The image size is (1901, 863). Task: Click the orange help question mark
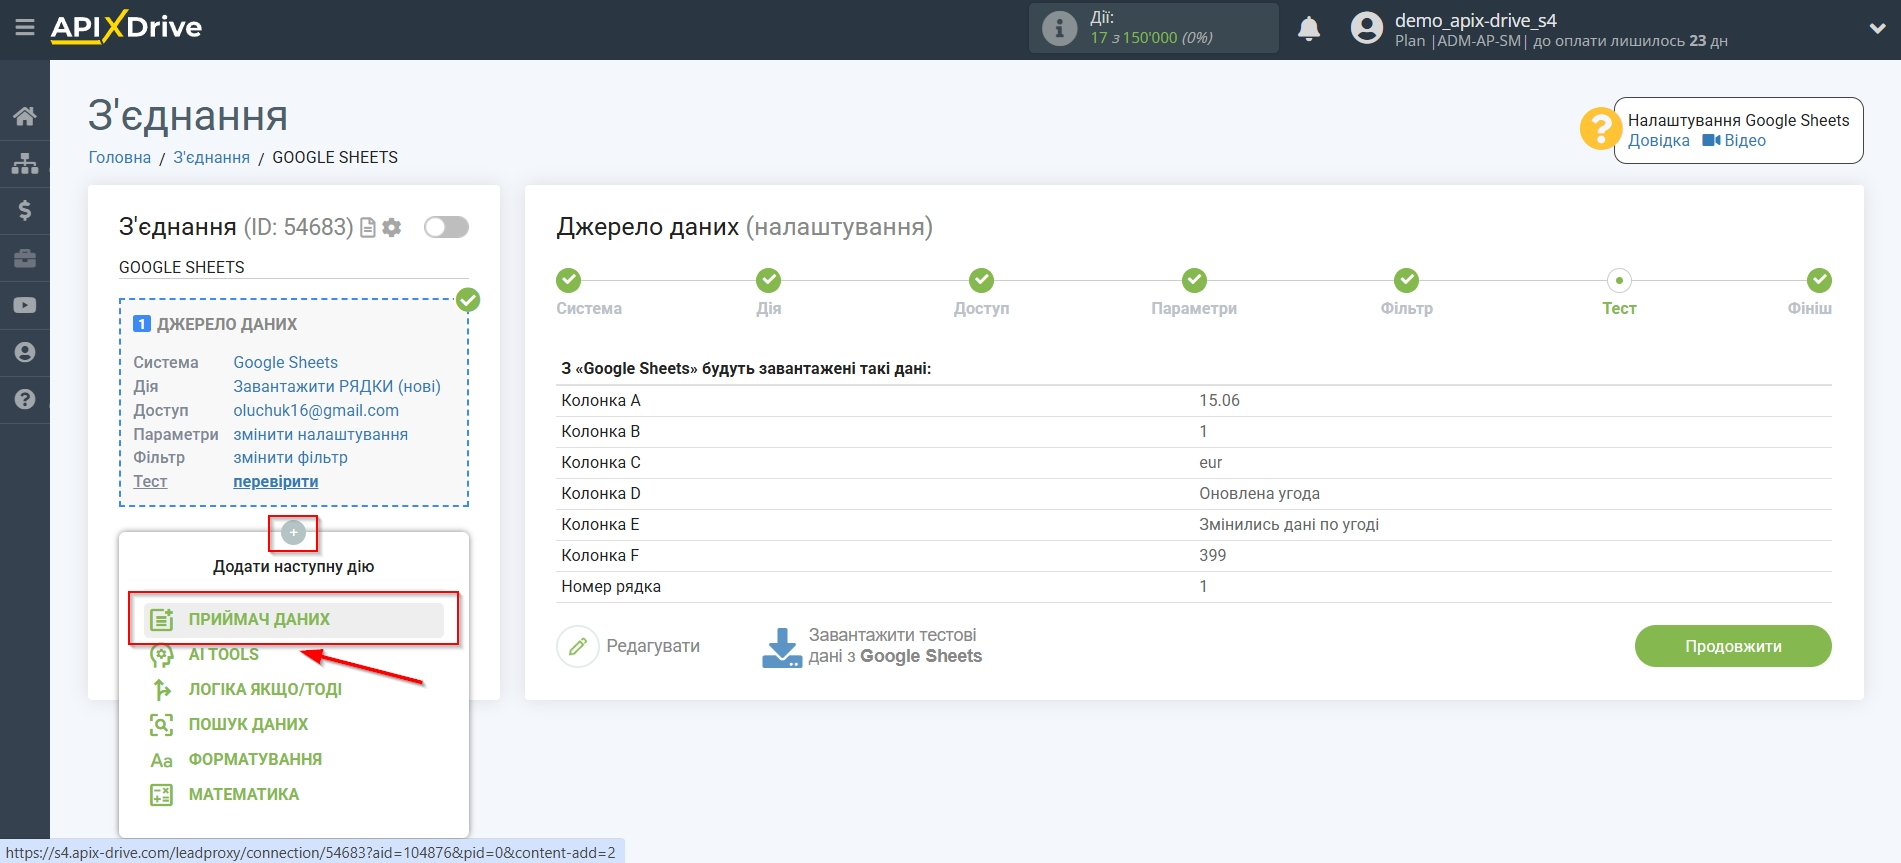click(1600, 129)
